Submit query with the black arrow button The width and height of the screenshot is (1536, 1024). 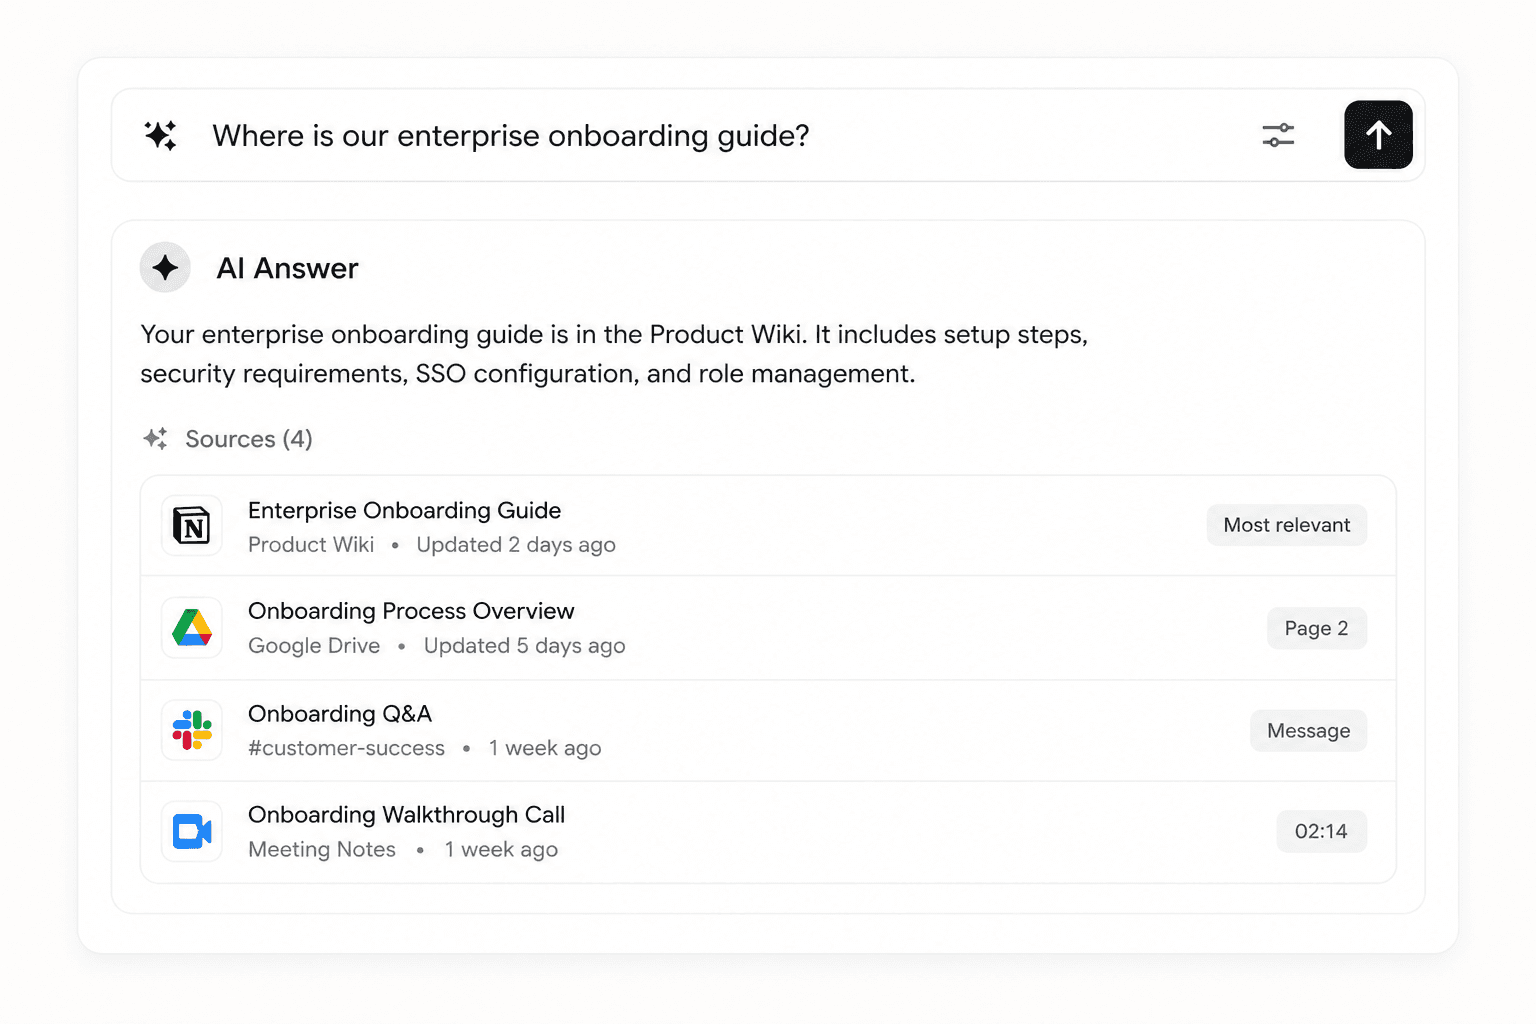tap(1378, 135)
